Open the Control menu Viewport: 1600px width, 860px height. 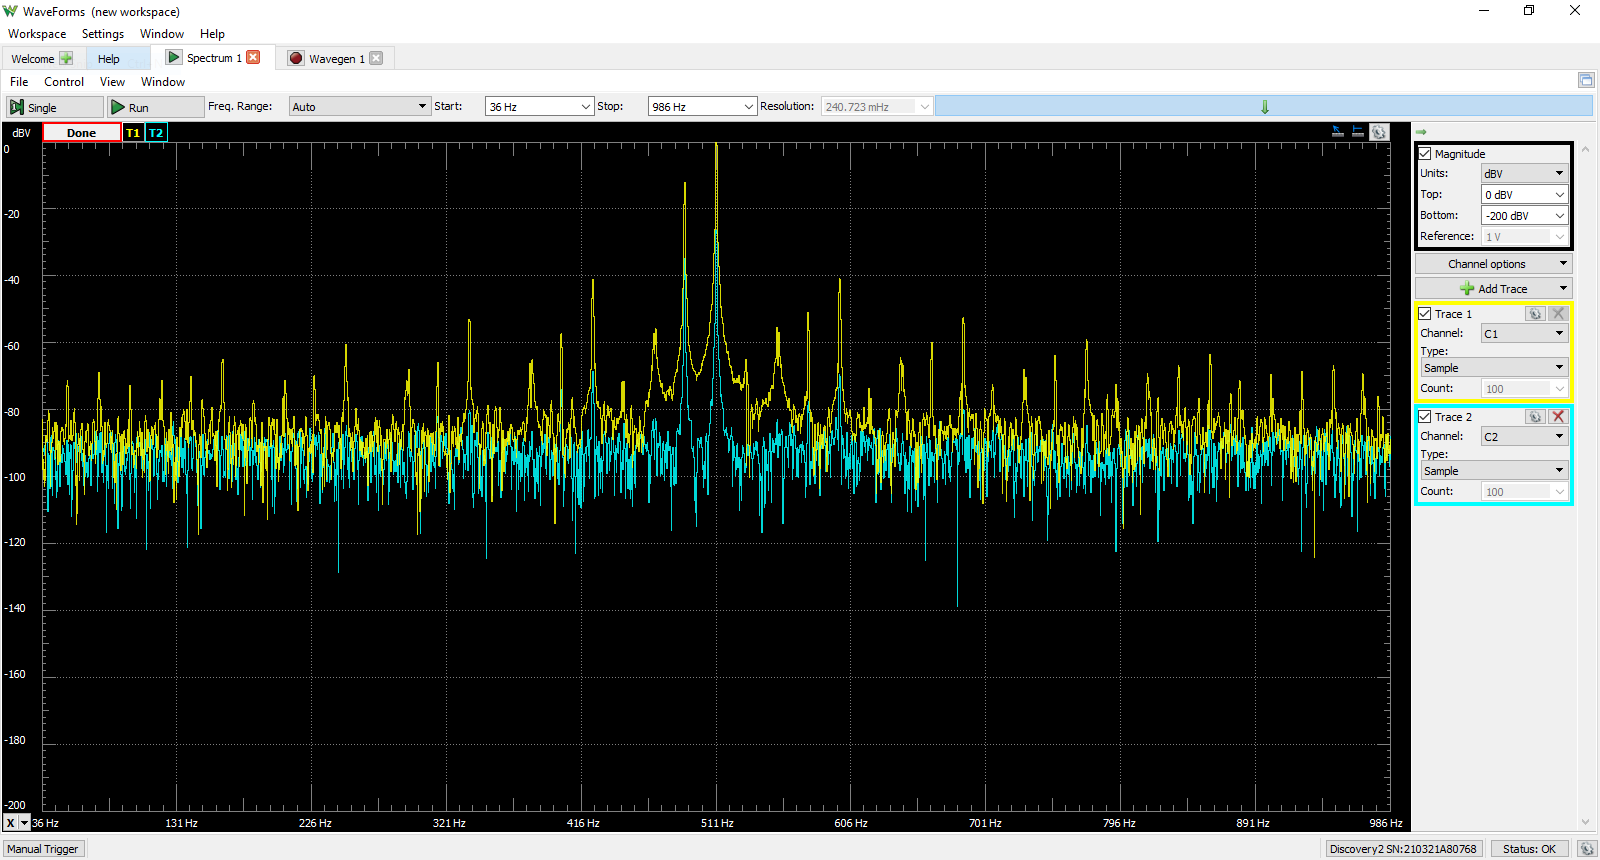pyautogui.click(x=64, y=82)
